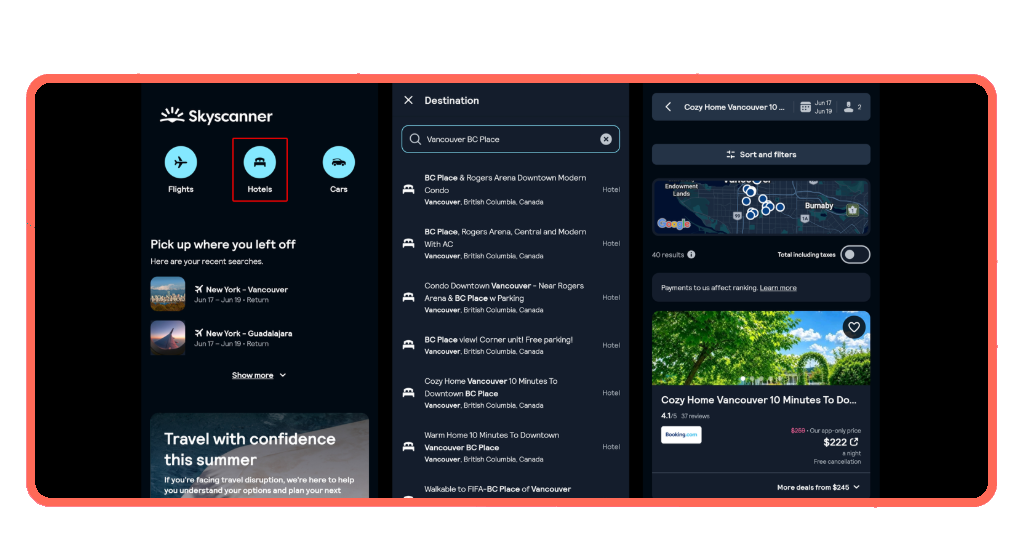Close the Destination panel with X
The width and height of the screenshot is (1024, 536).
tap(408, 100)
